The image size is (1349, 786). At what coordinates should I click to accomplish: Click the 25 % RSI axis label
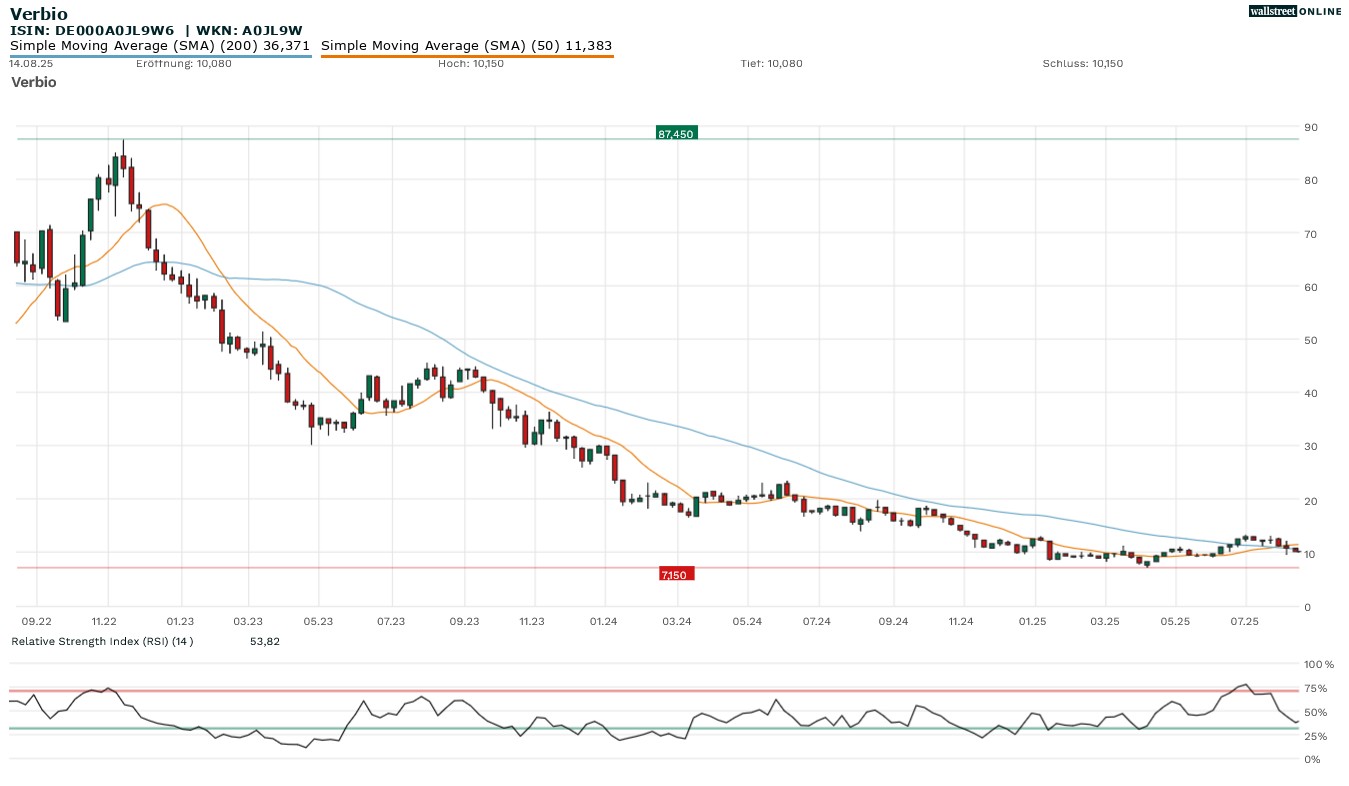1316,736
